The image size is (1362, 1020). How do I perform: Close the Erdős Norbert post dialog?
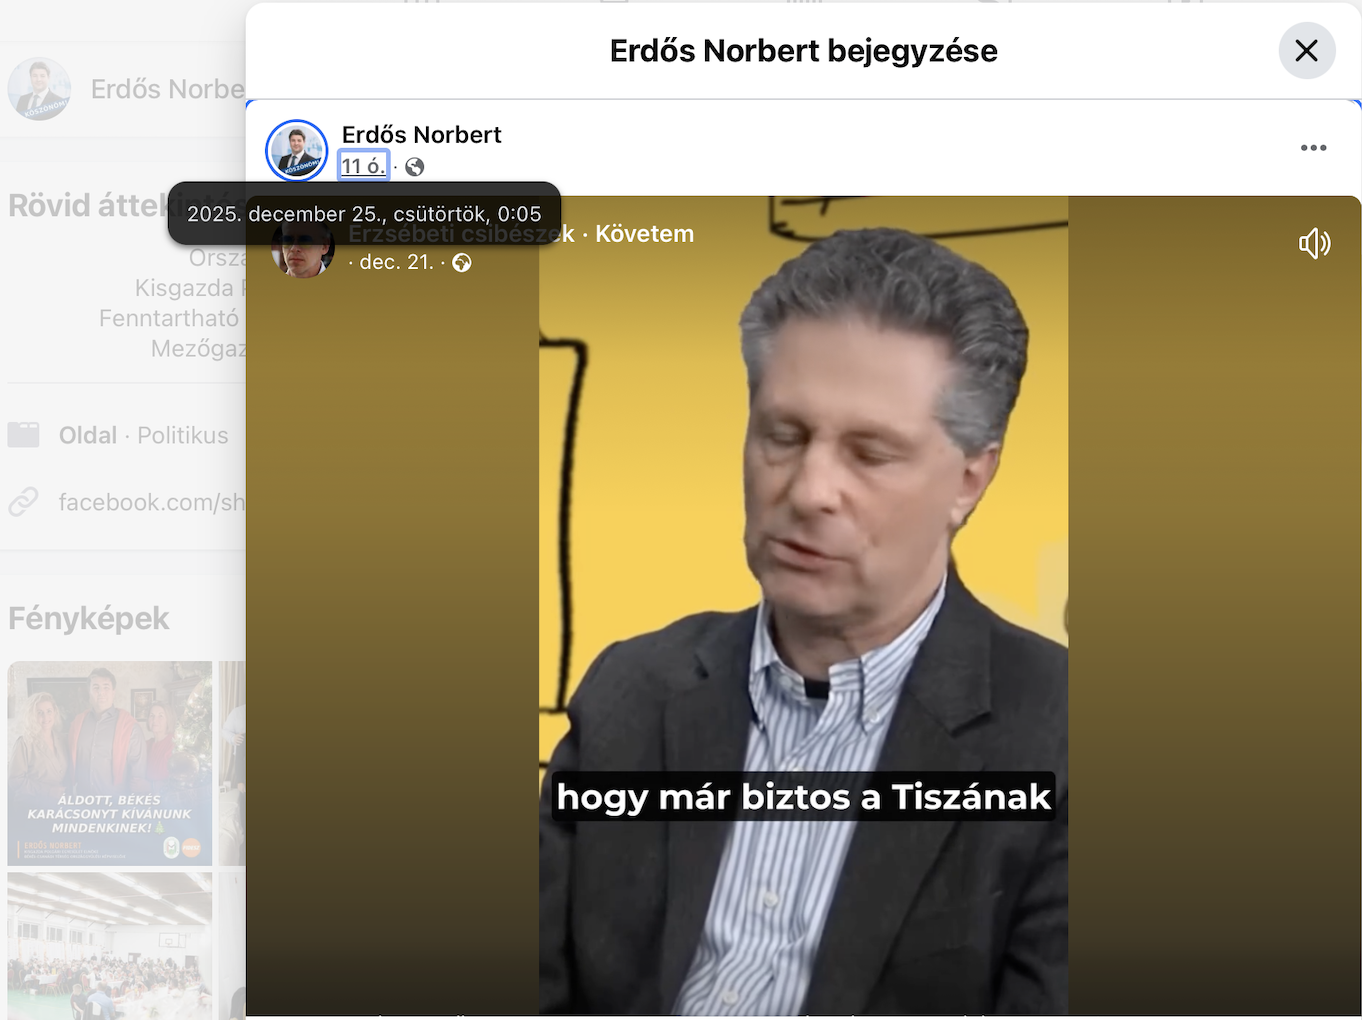point(1306,51)
